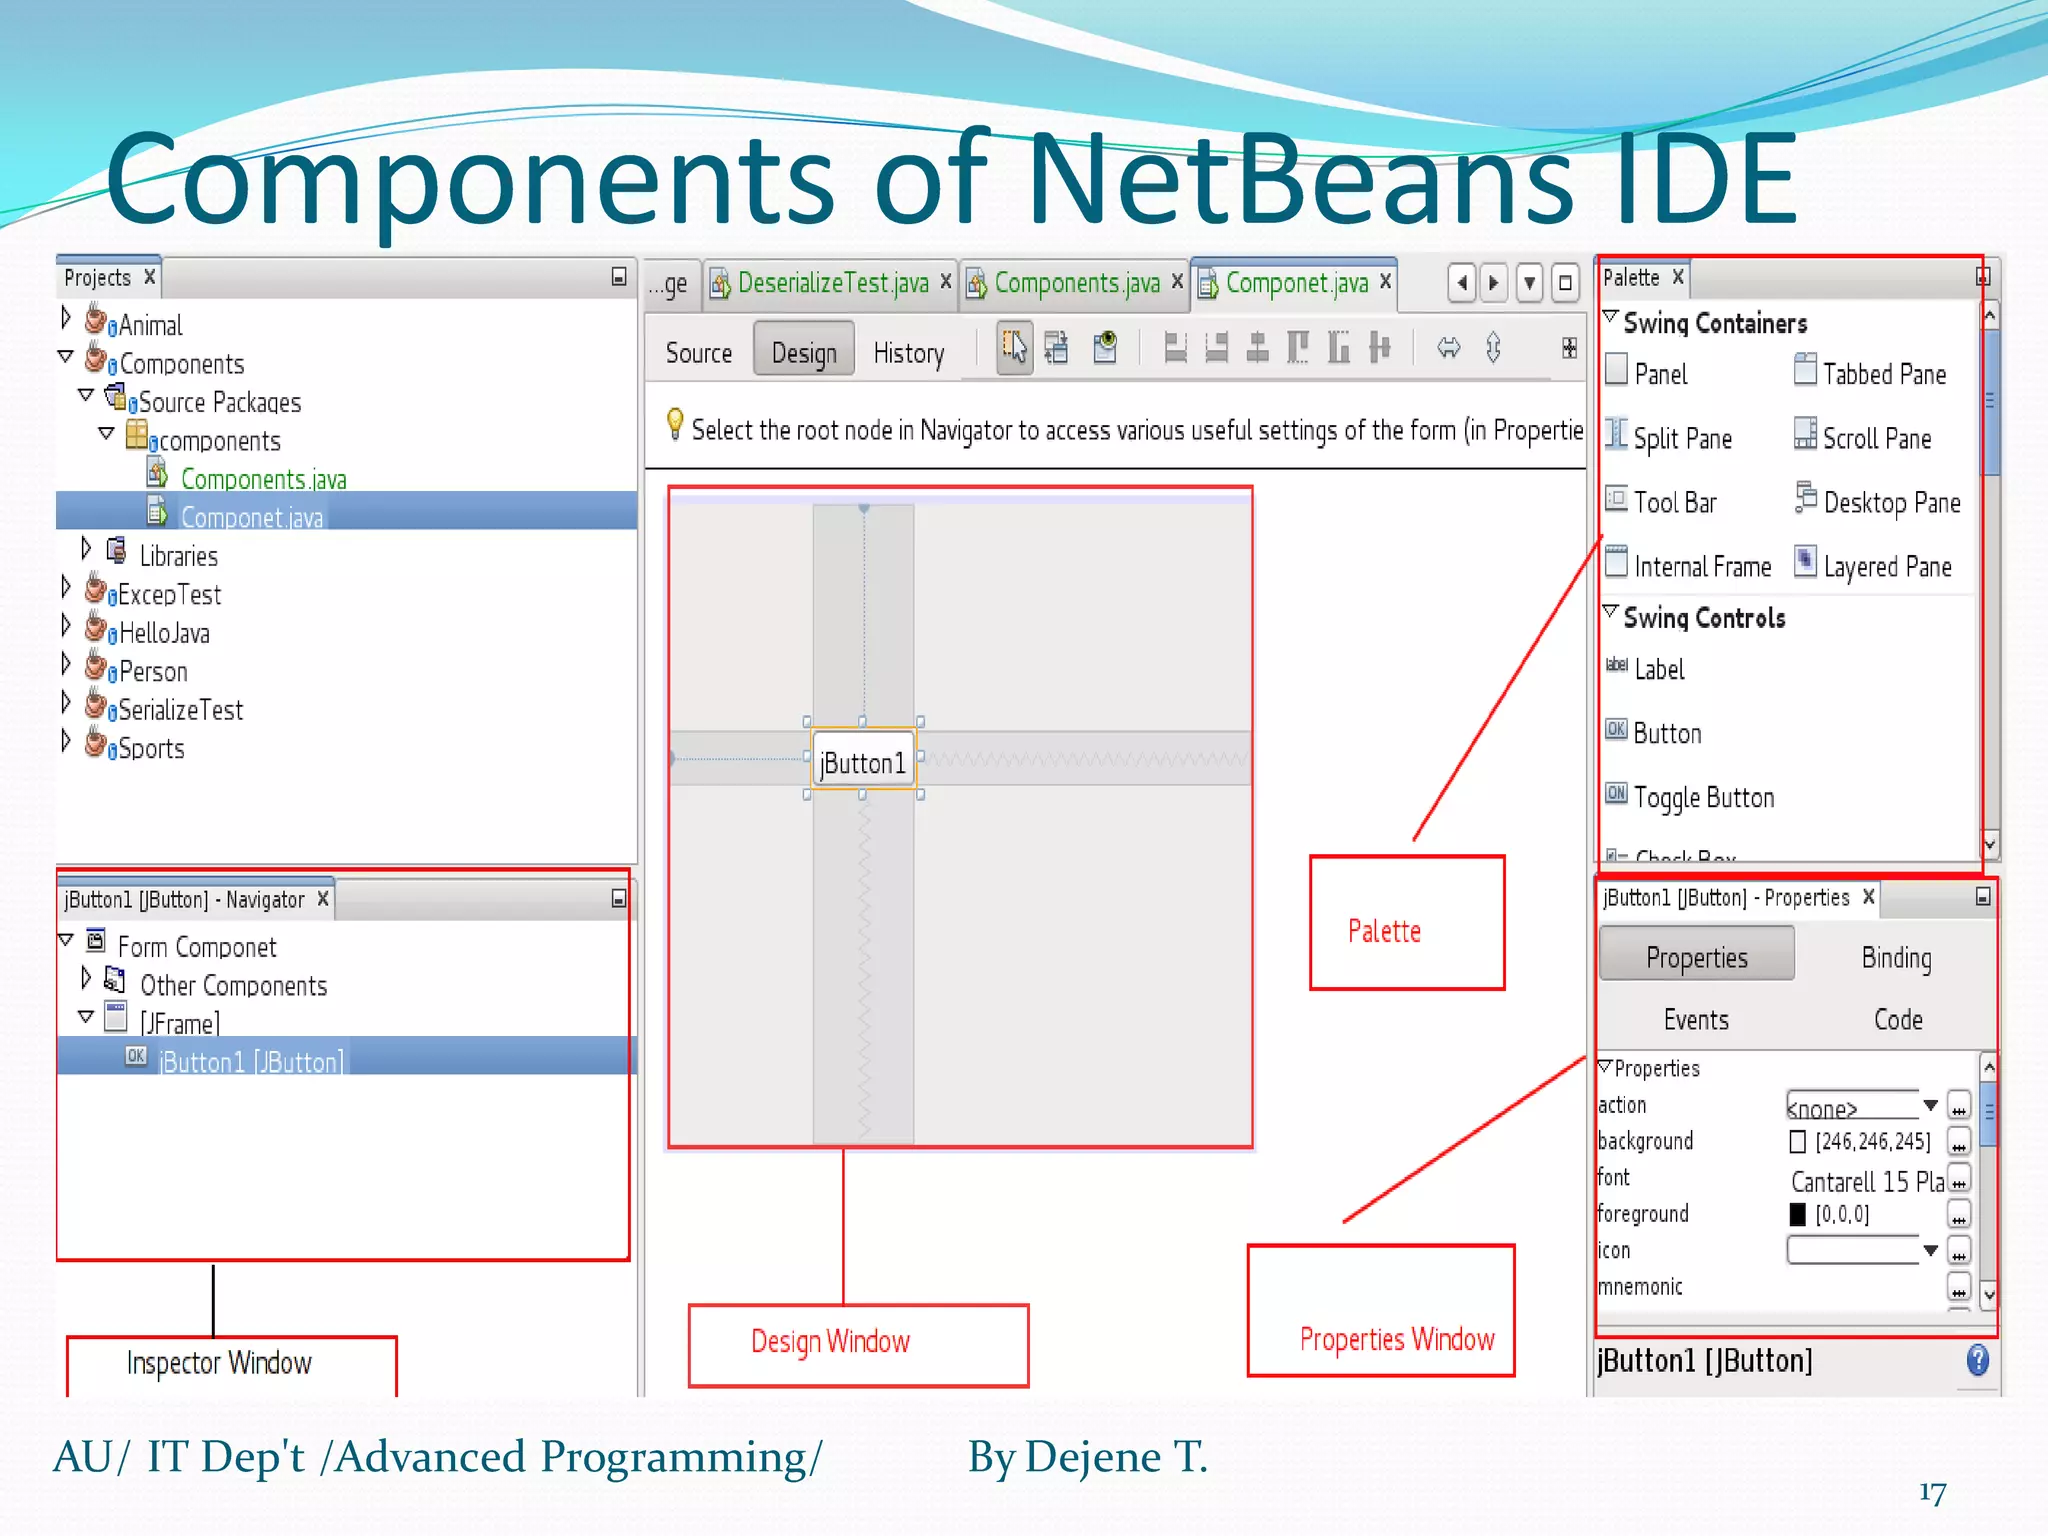Open the help icon in Properties
Screen dimensions: 2048x1536
click(x=1977, y=1360)
